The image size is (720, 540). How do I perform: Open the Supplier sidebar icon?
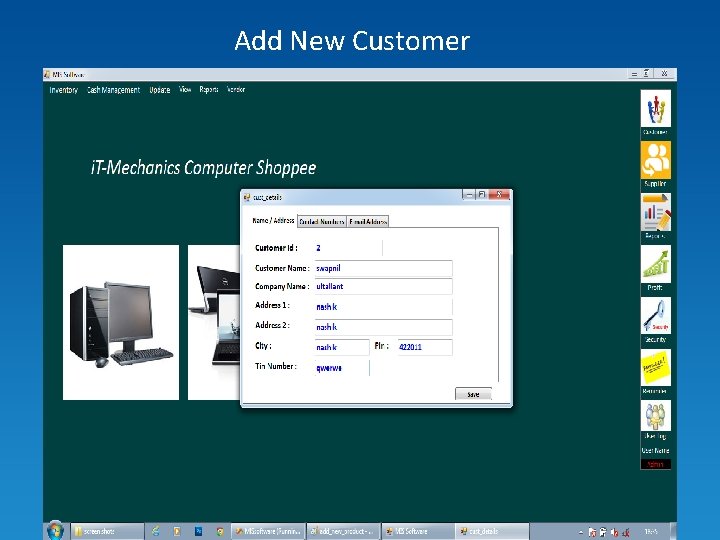[x=655, y=160]
